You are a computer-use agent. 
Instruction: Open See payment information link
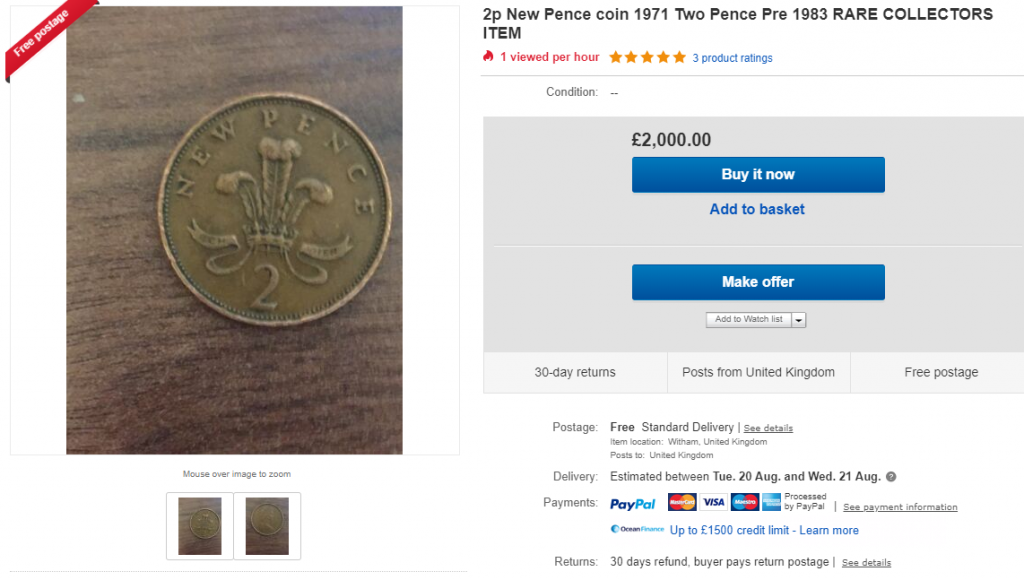coord(900,507)
